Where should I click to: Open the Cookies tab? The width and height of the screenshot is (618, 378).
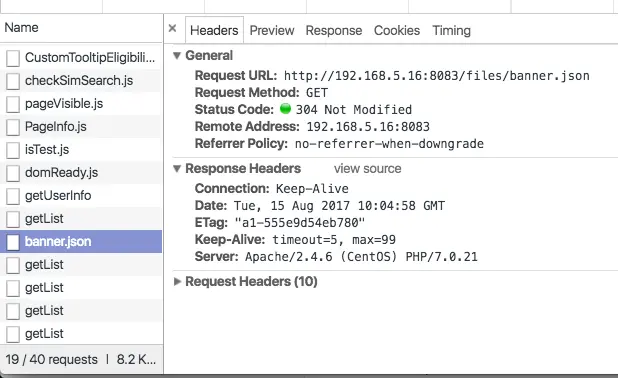click(x=397, y=30)
